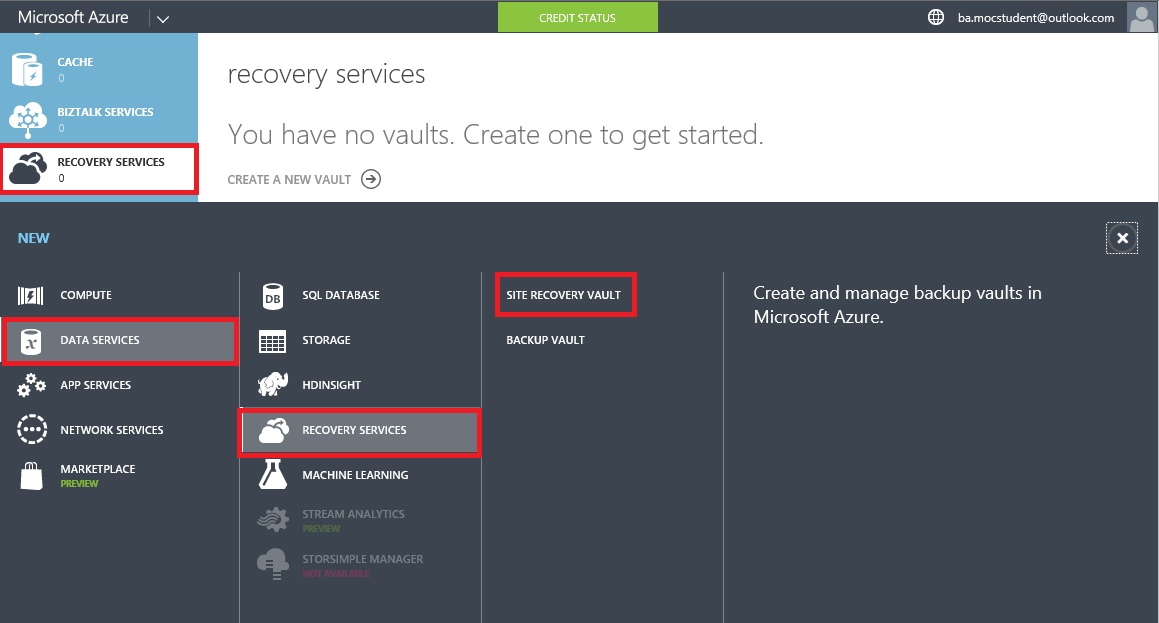1159x623 pixels.
Task: Click the App Services gears icon
Action: (x=31, y=385)
